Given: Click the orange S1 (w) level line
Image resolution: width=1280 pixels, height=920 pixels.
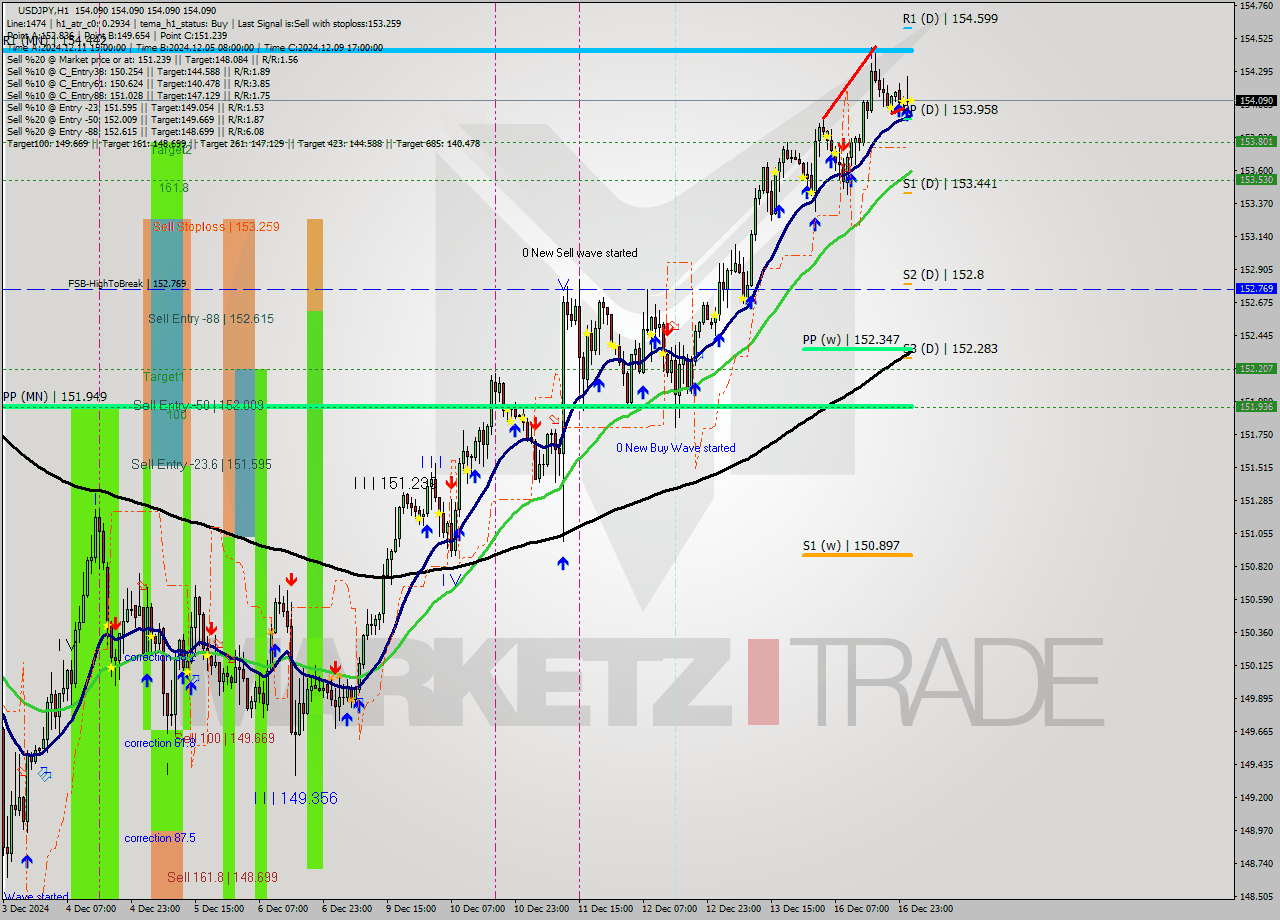Looking at the screenshot, I should [x=857, y=555].
